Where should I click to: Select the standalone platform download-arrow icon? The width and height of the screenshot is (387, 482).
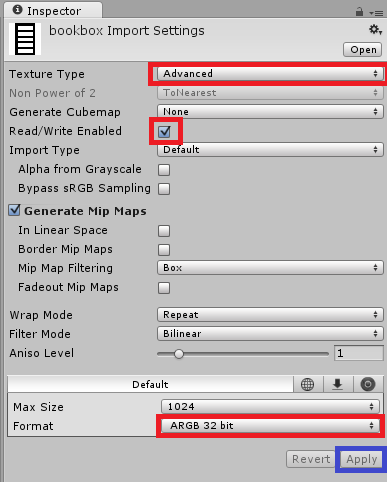pyautogui.click(x=338, y=384)
